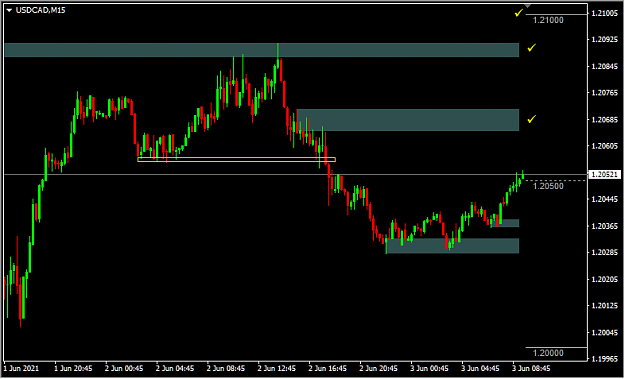Click the 1.19965 price scale value

click(x=605, y=359)
